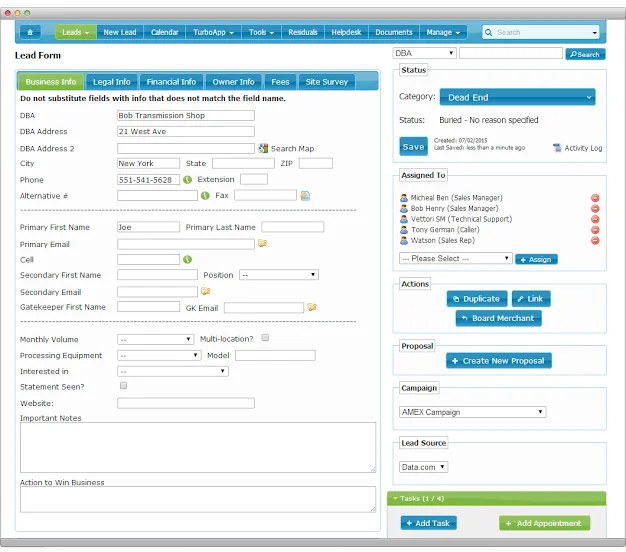Open the Site Survey tab

[327, 82]
